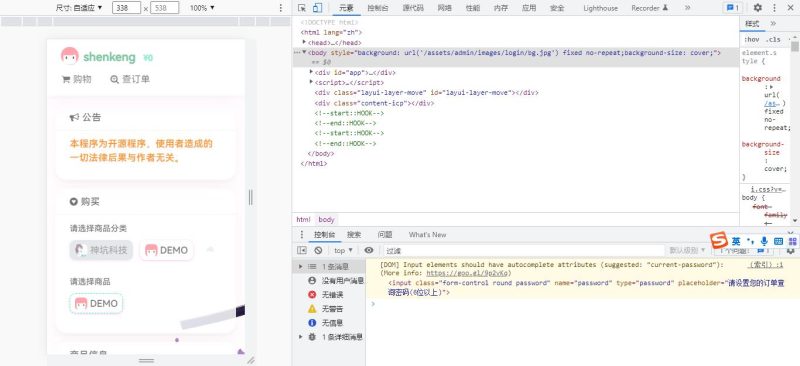
Task: Open the goo.gl link in console message
Action: point(468,273)
